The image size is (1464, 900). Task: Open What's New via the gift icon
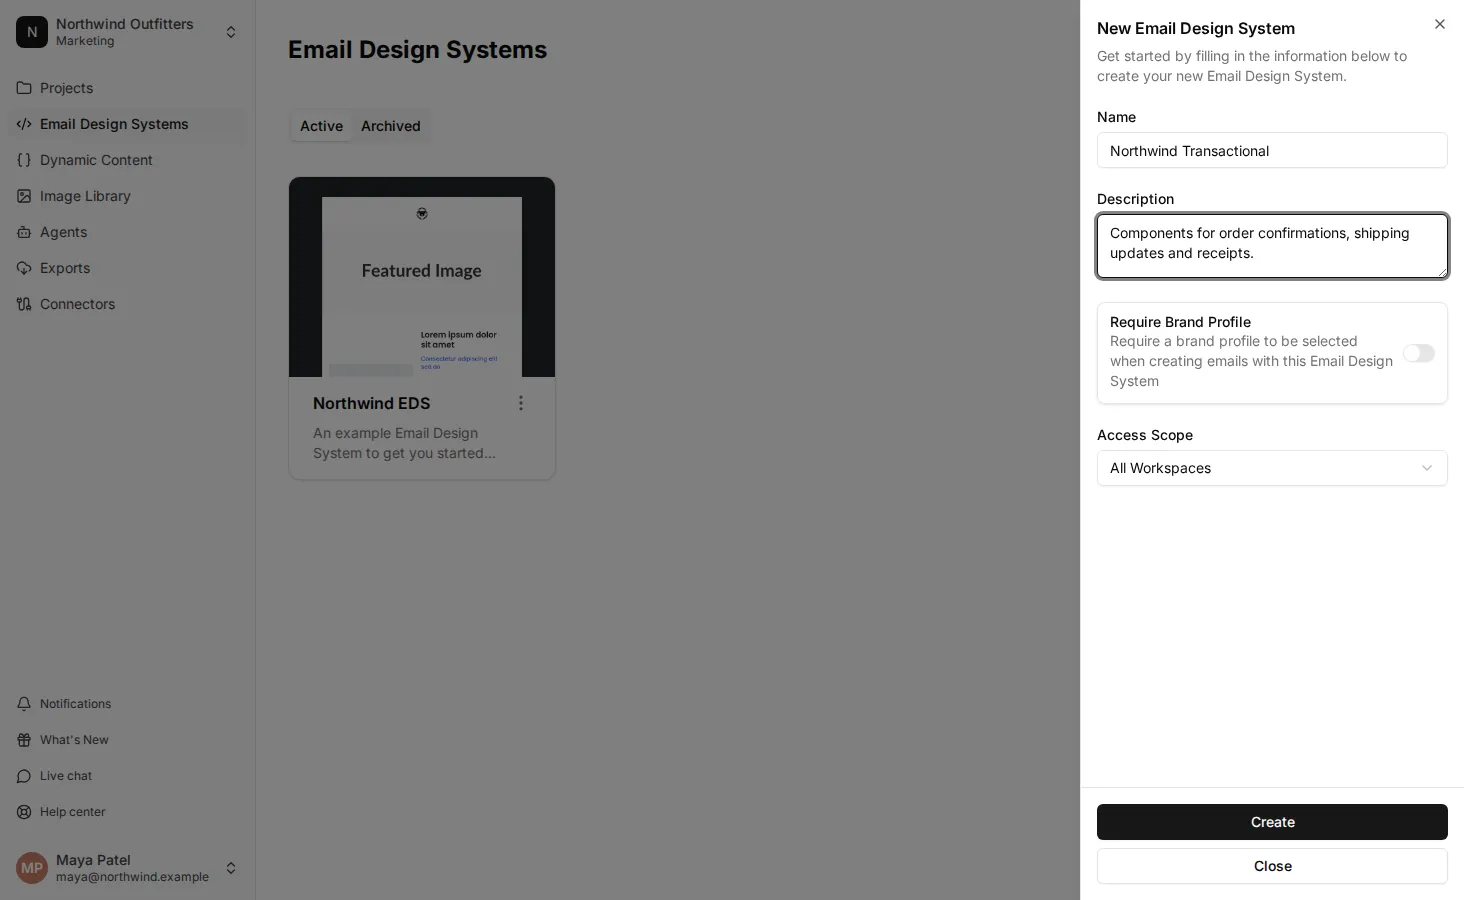[x=24, y=740]
